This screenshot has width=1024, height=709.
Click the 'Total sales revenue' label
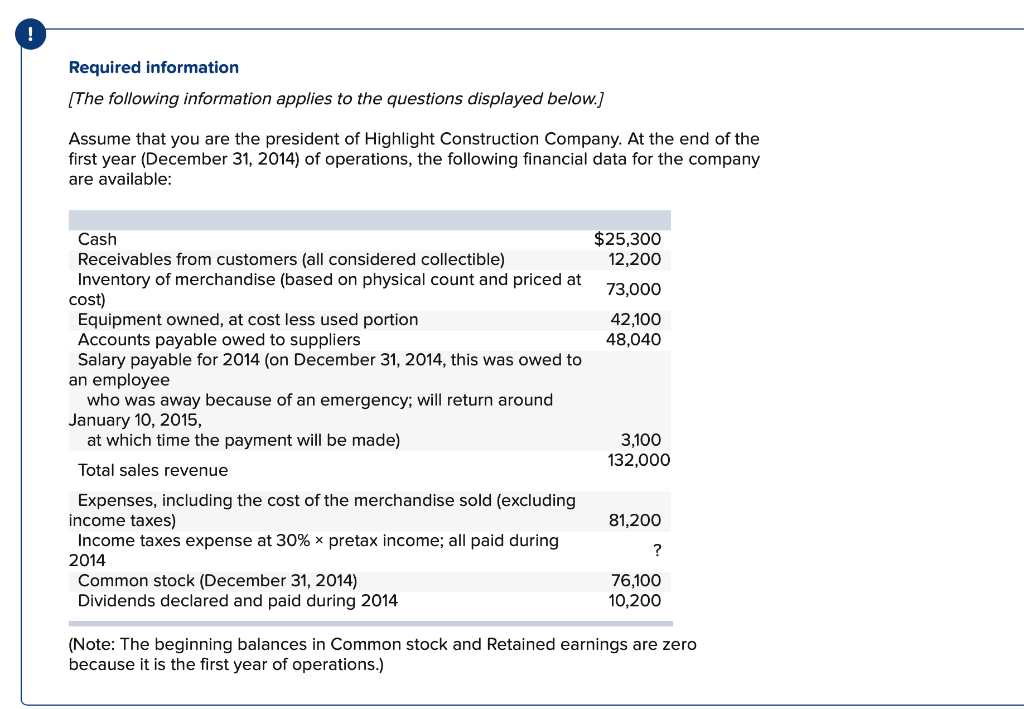point(153,470)
